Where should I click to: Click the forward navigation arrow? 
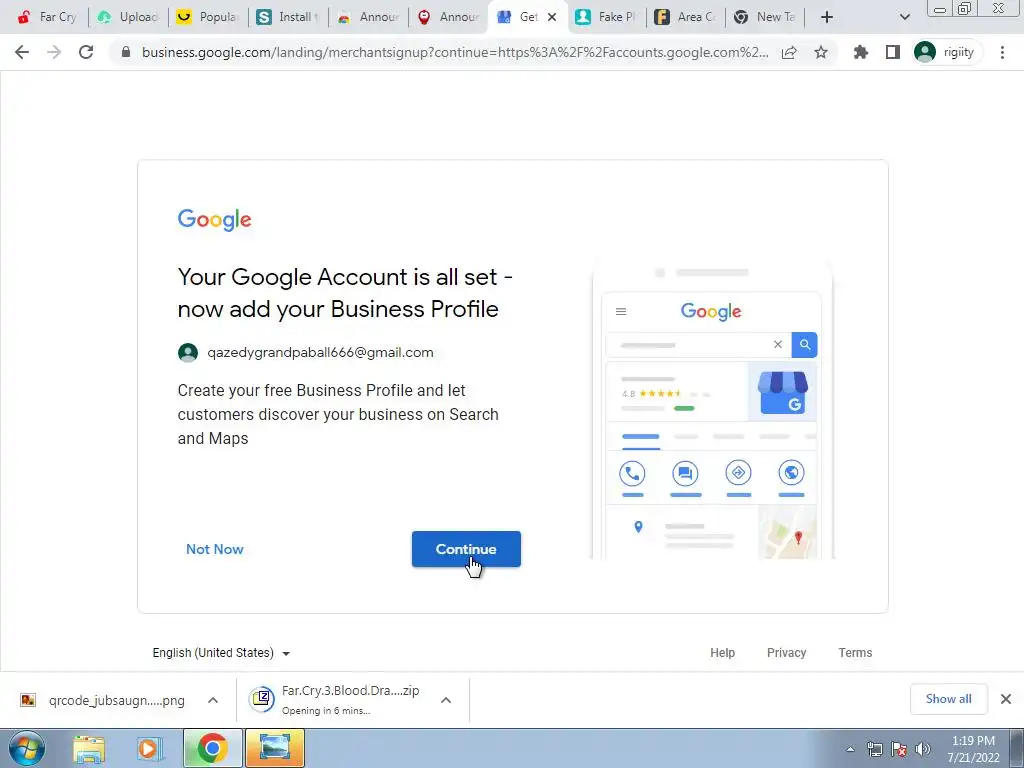tap(54, 52)
